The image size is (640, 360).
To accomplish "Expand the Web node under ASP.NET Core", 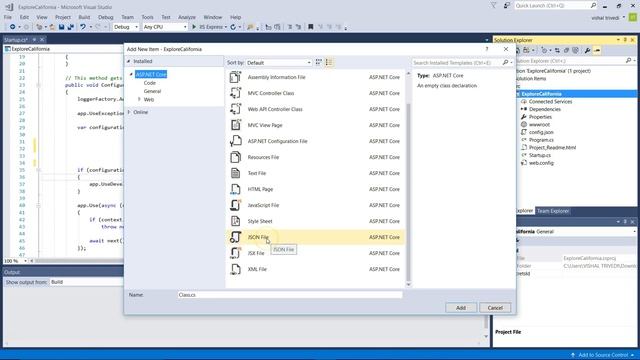I will tap(139, 99).
